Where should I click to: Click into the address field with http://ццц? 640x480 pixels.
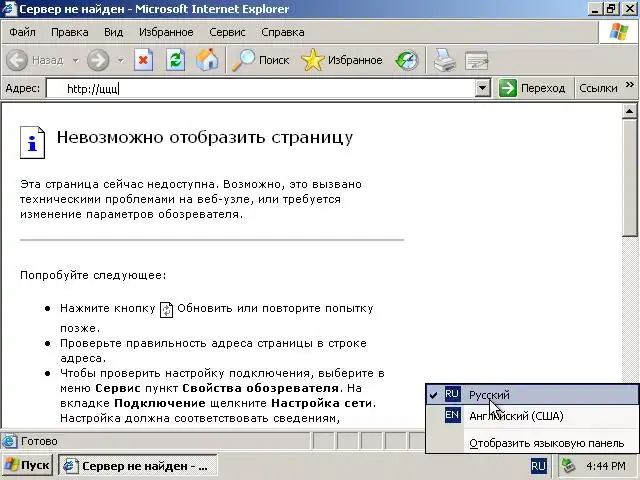[x=261, y=88]
